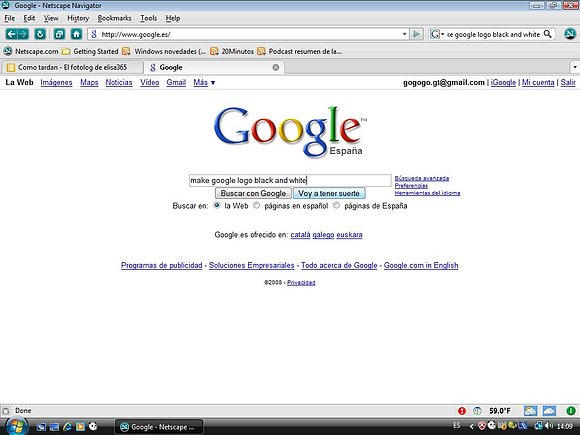Viewport: 580px width, 435px height.
Task: Click the 'Buscar con Google' button
Action: pyautogui.click(x=253, y=193)
